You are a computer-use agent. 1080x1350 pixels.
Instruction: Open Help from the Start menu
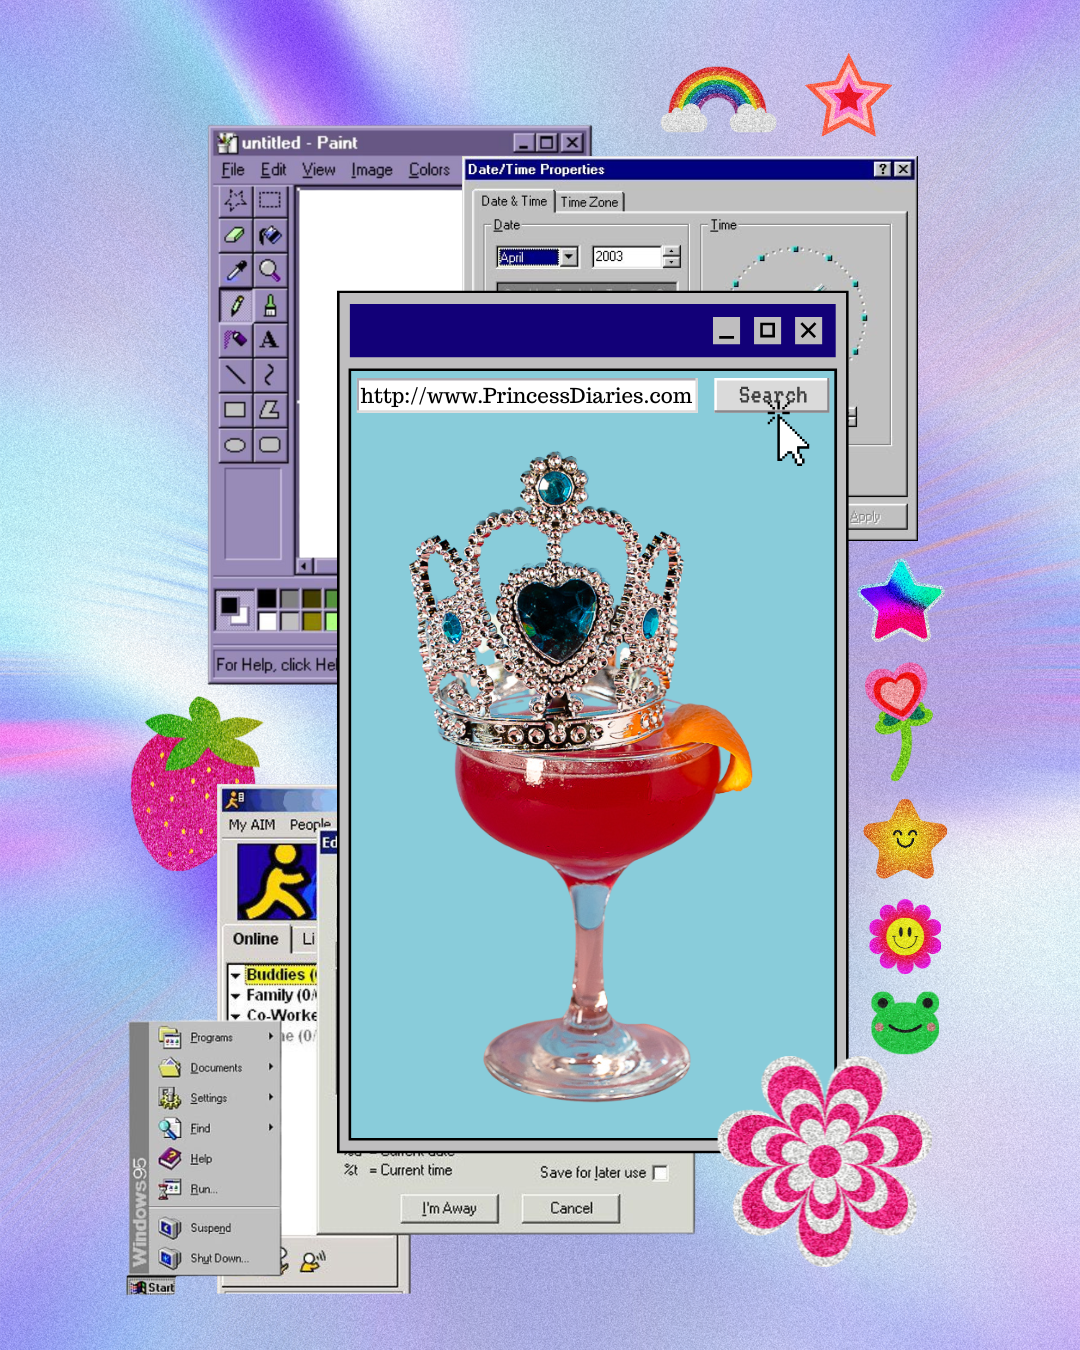(x=215, y=1159)
